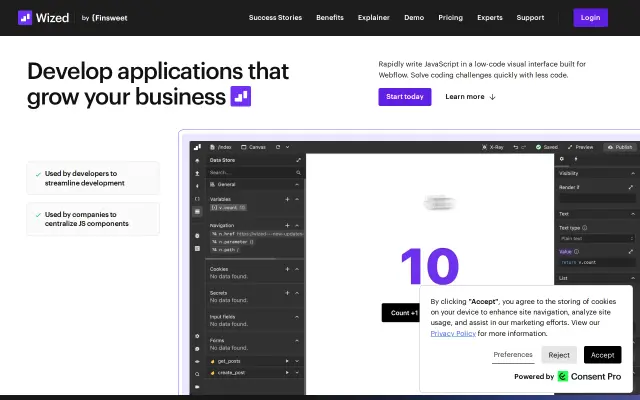
Task: Expand the Render if editor with its expand icon
Action: tap(631, 187)
